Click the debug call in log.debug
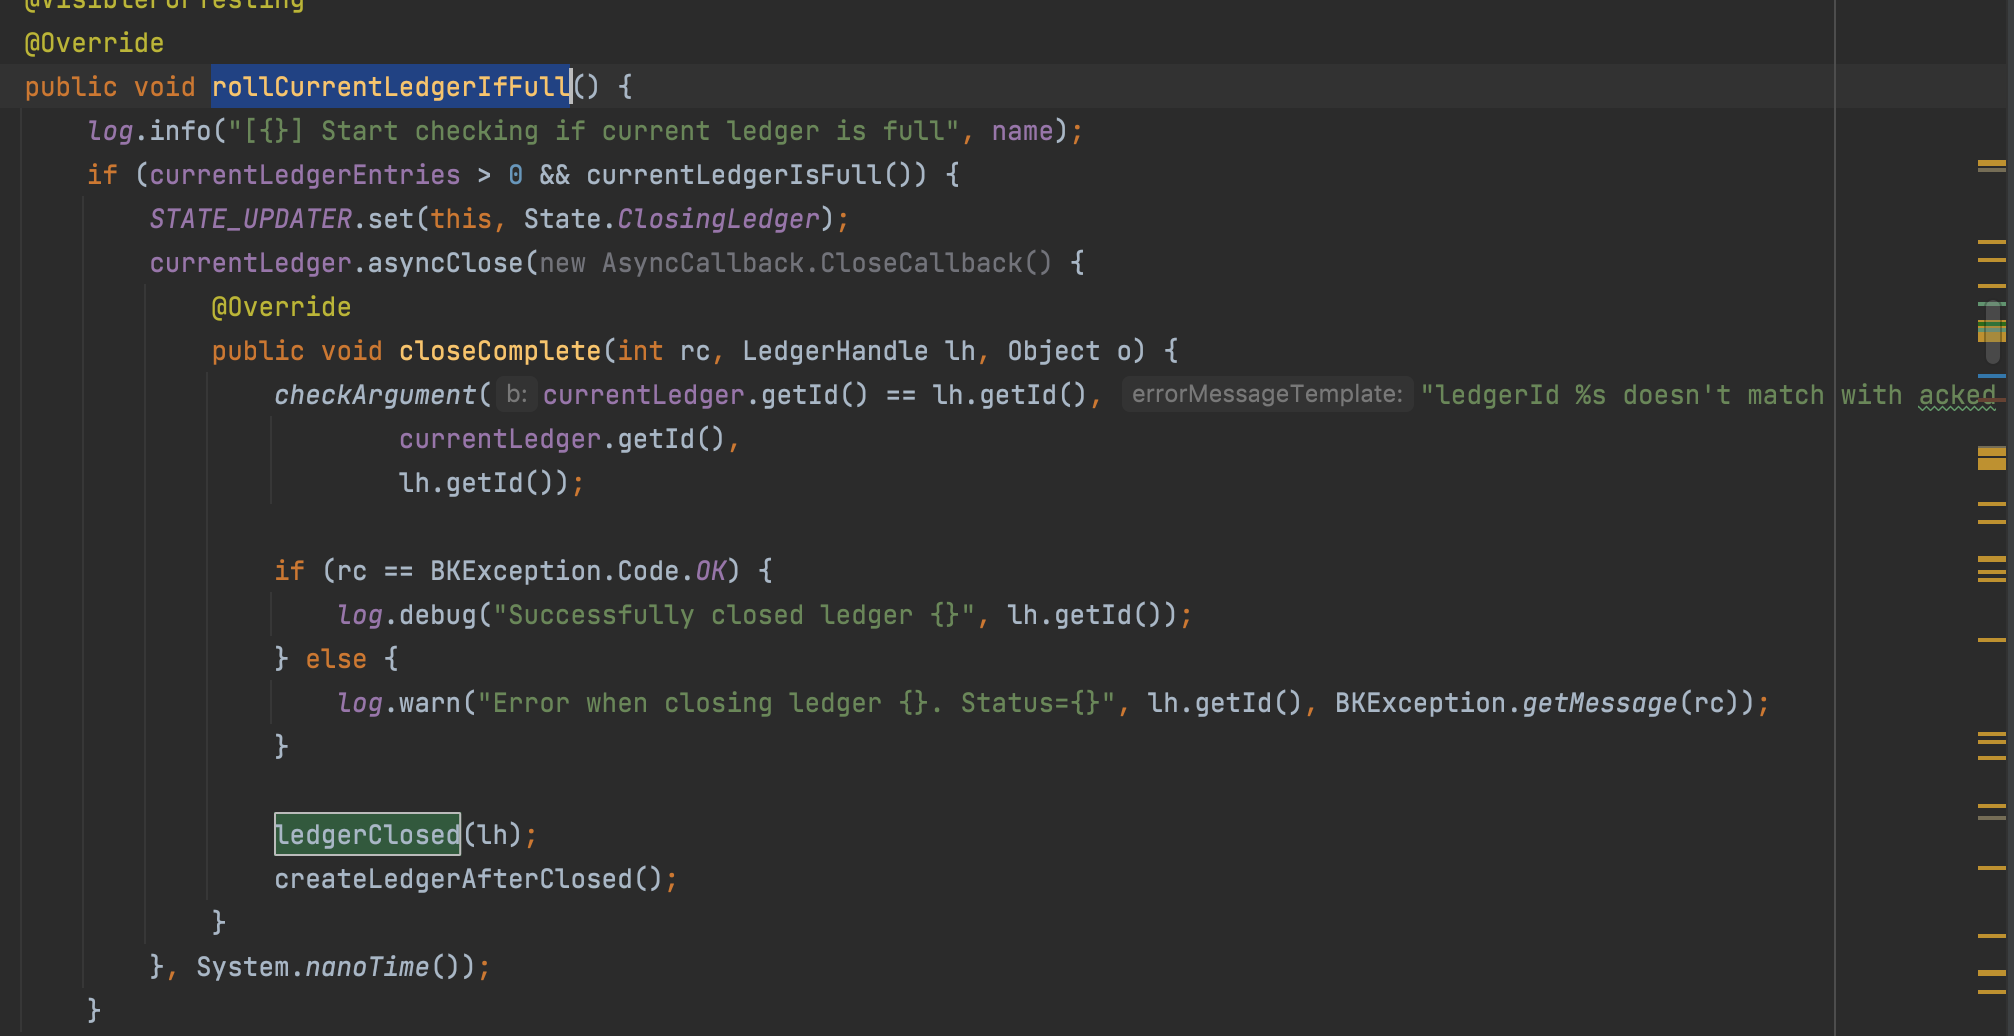Image resolution: width=2014 pixels, height=1036 pixels. 437,615
